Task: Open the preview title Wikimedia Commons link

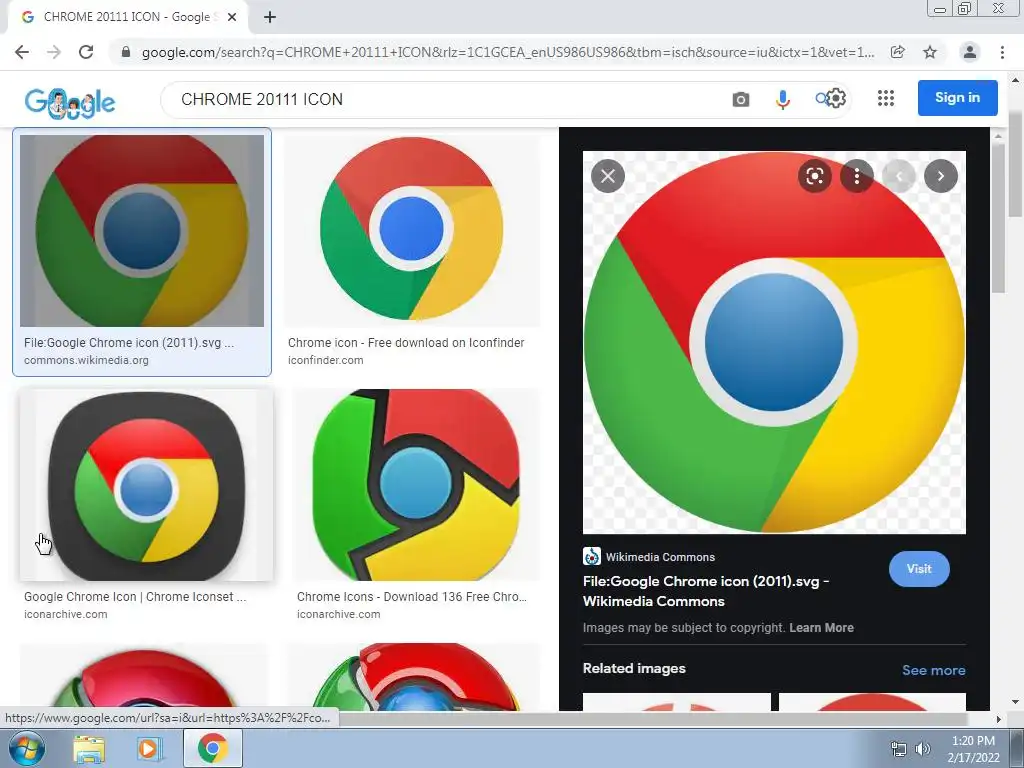Action: click(705, 591)
